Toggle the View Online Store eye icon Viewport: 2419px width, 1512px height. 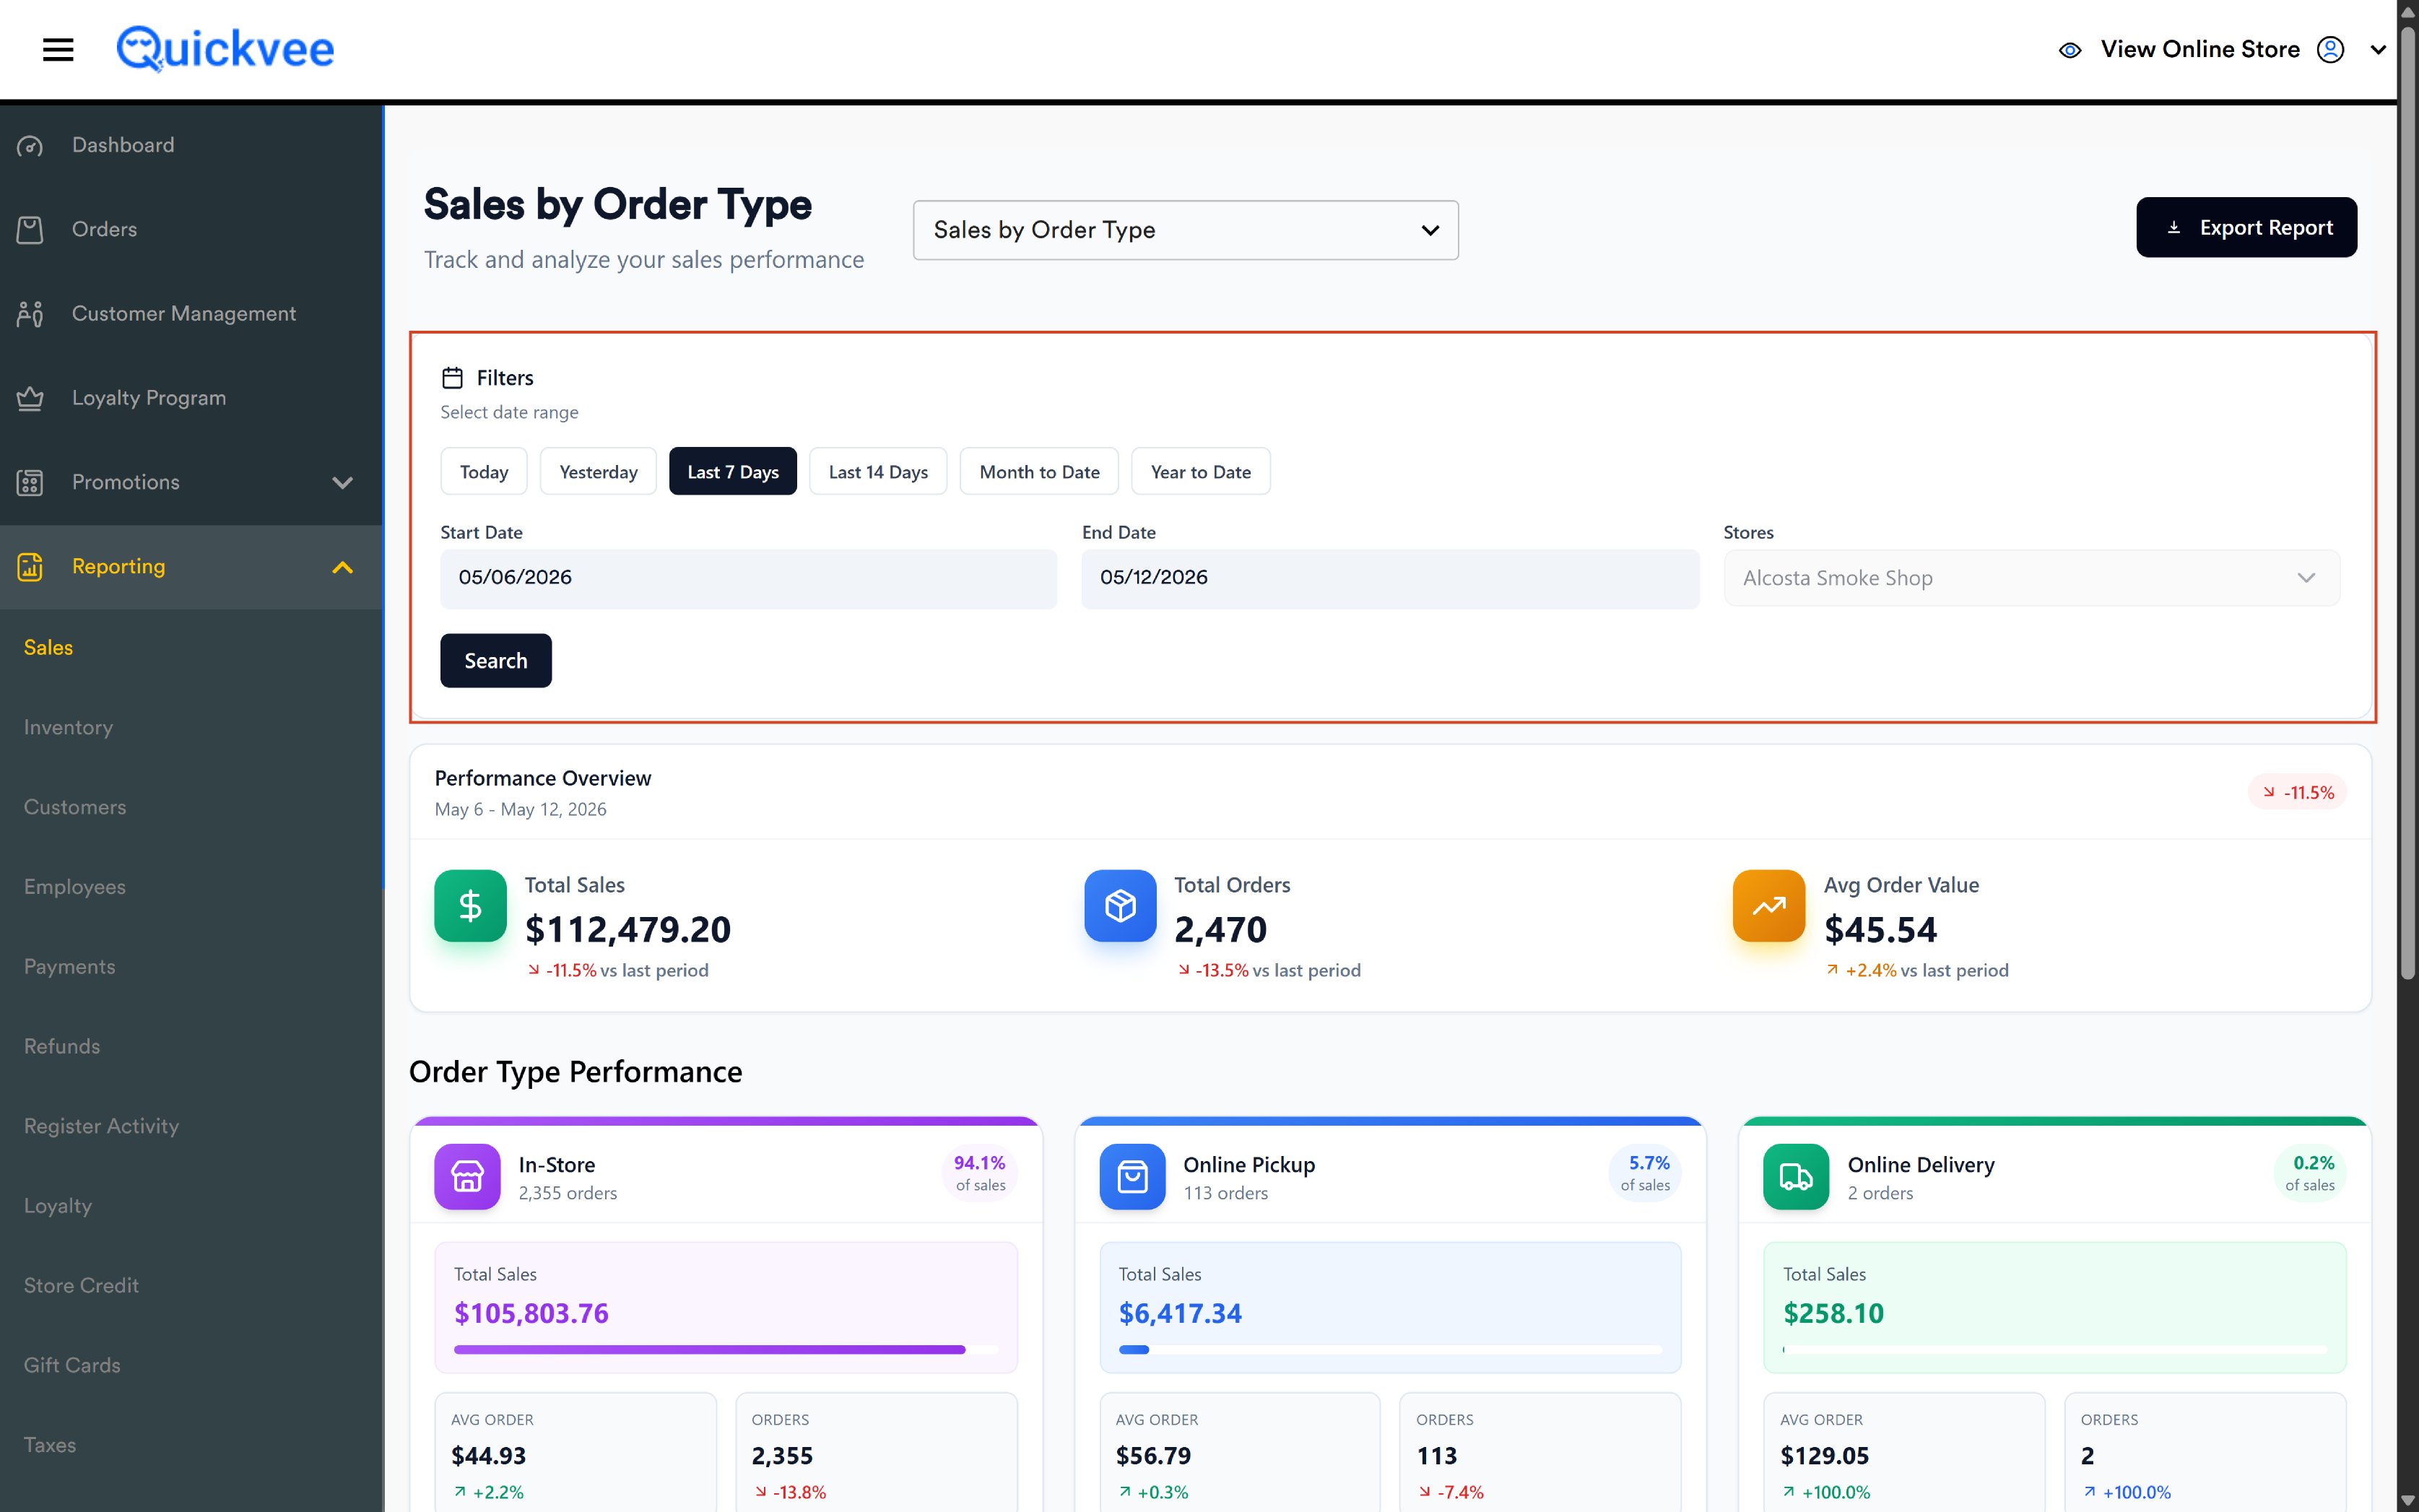point(2070,50)
